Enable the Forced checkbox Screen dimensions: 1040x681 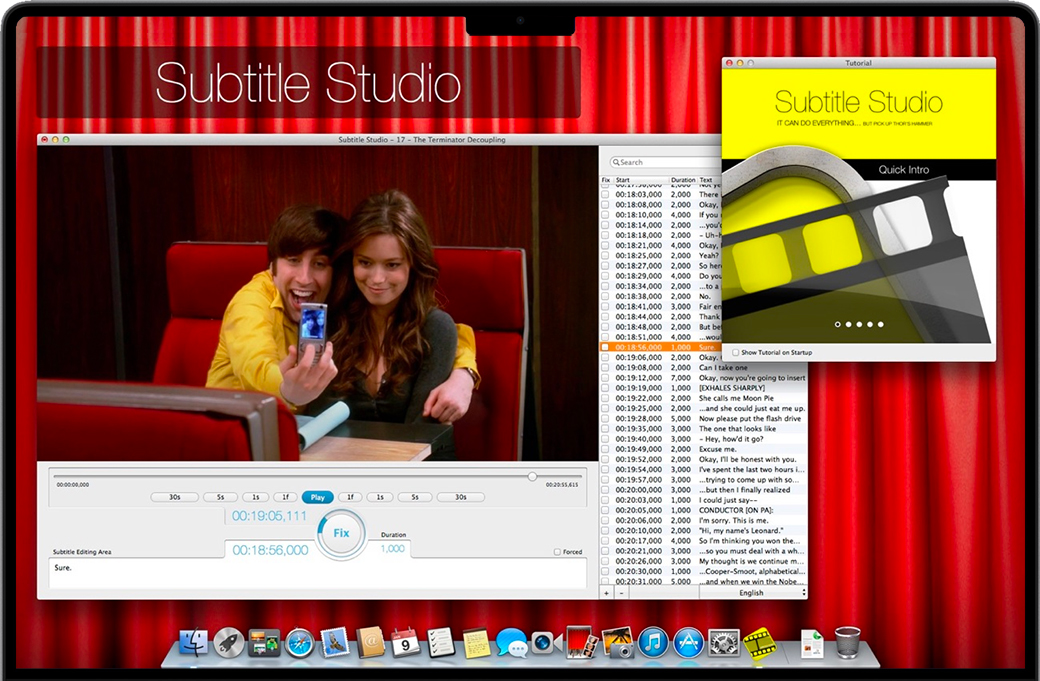[x=557, y=552]
